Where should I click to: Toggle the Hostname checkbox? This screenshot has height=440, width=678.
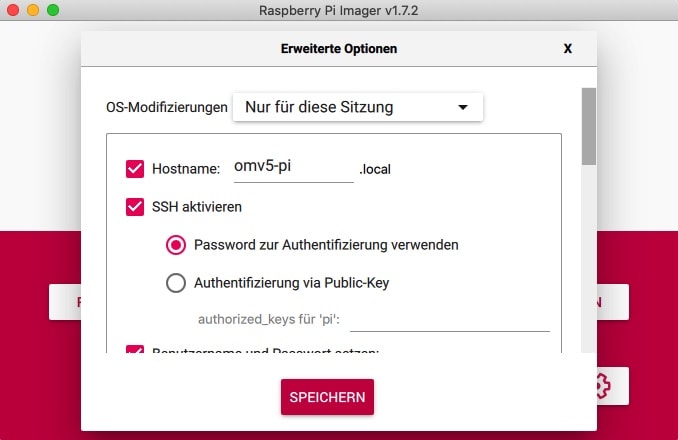(x=135, y=169)
